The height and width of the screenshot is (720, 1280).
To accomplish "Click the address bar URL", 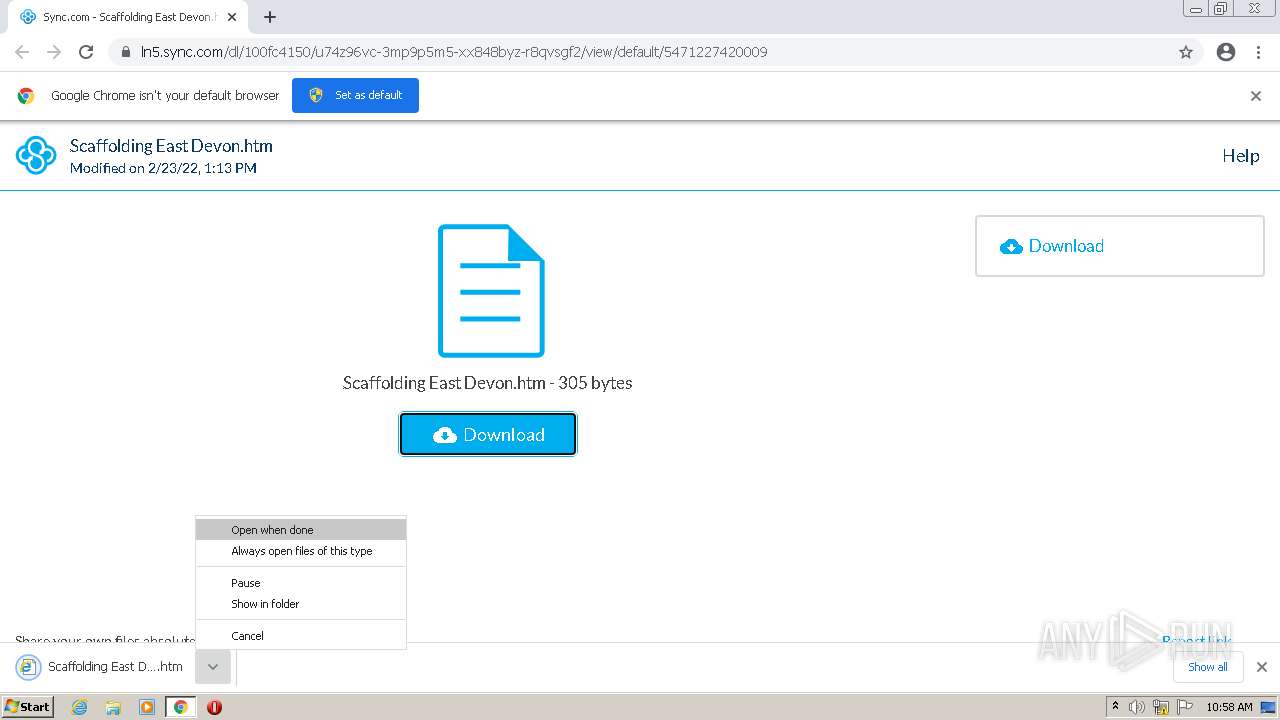I will 455,52.
